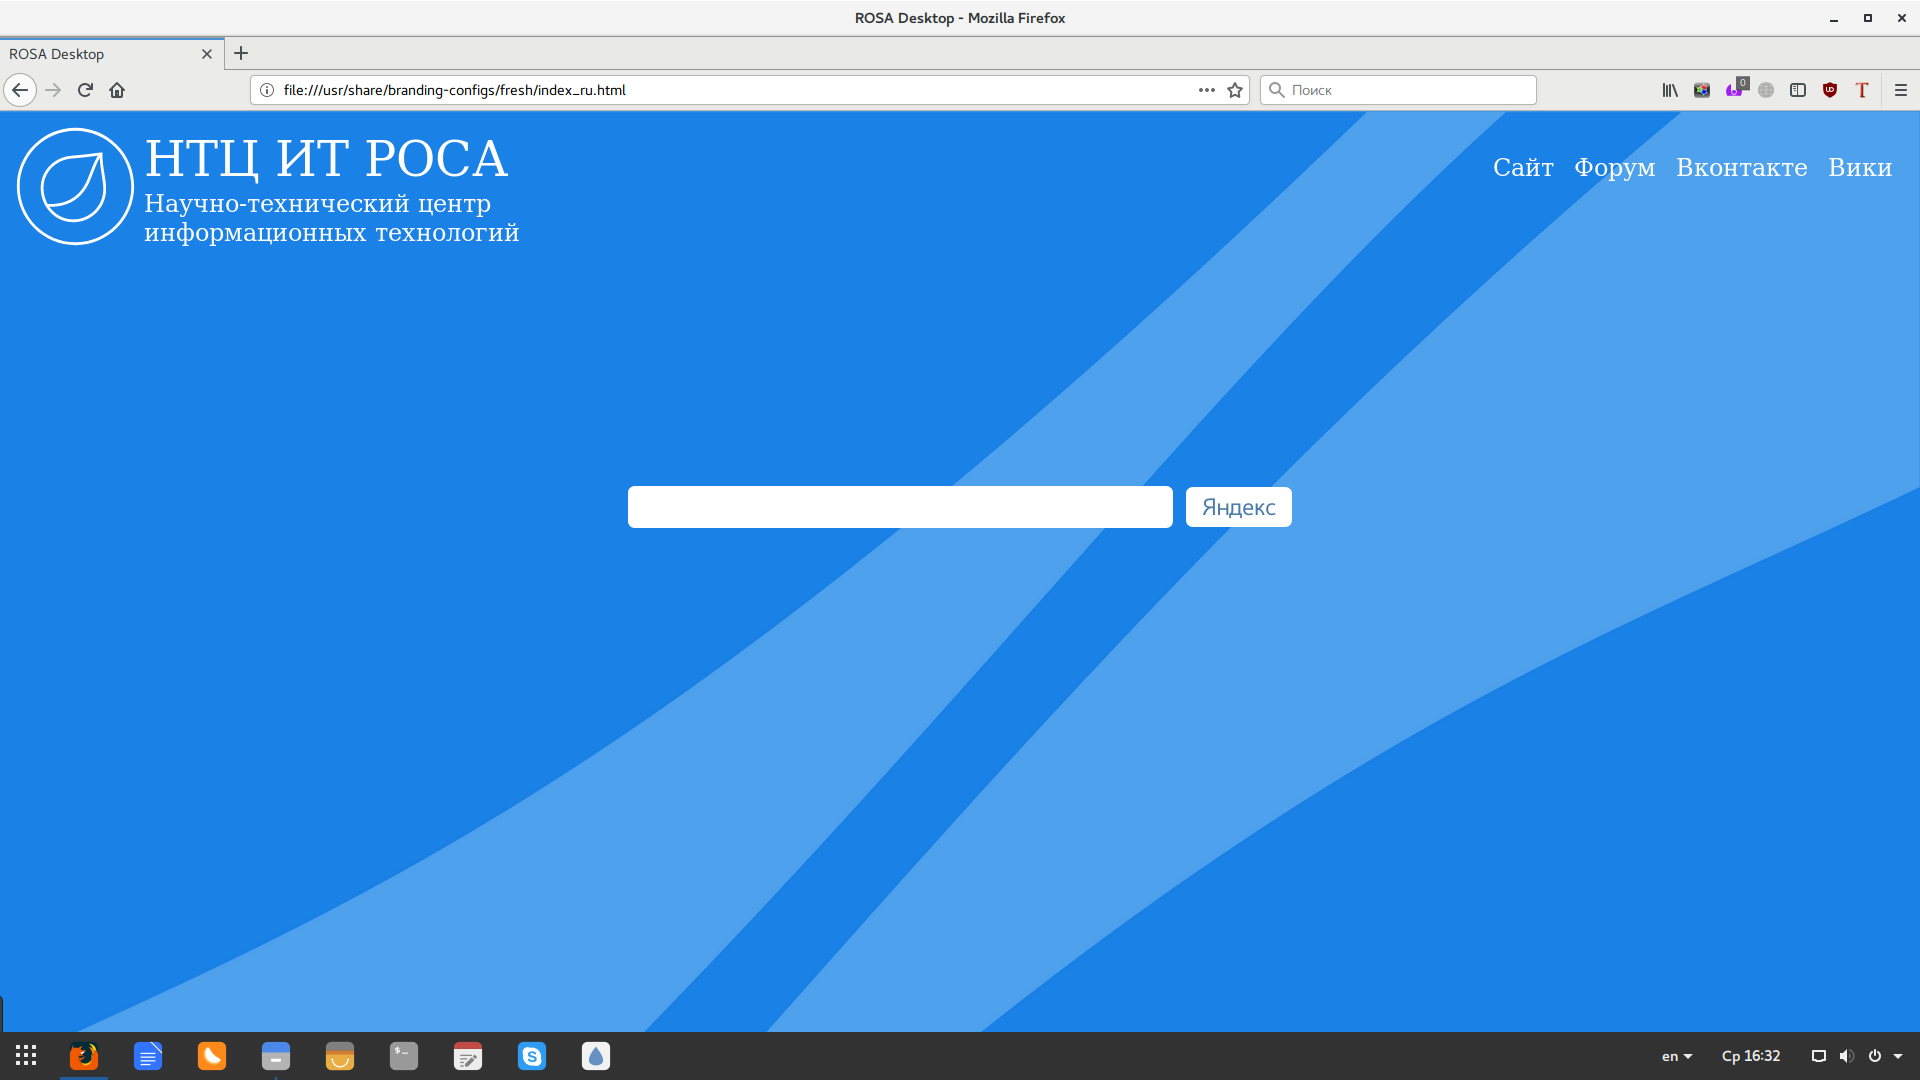Open the system volume control
1920x1080 pixels.
pyautogui.click(x=1846, y=1056)
